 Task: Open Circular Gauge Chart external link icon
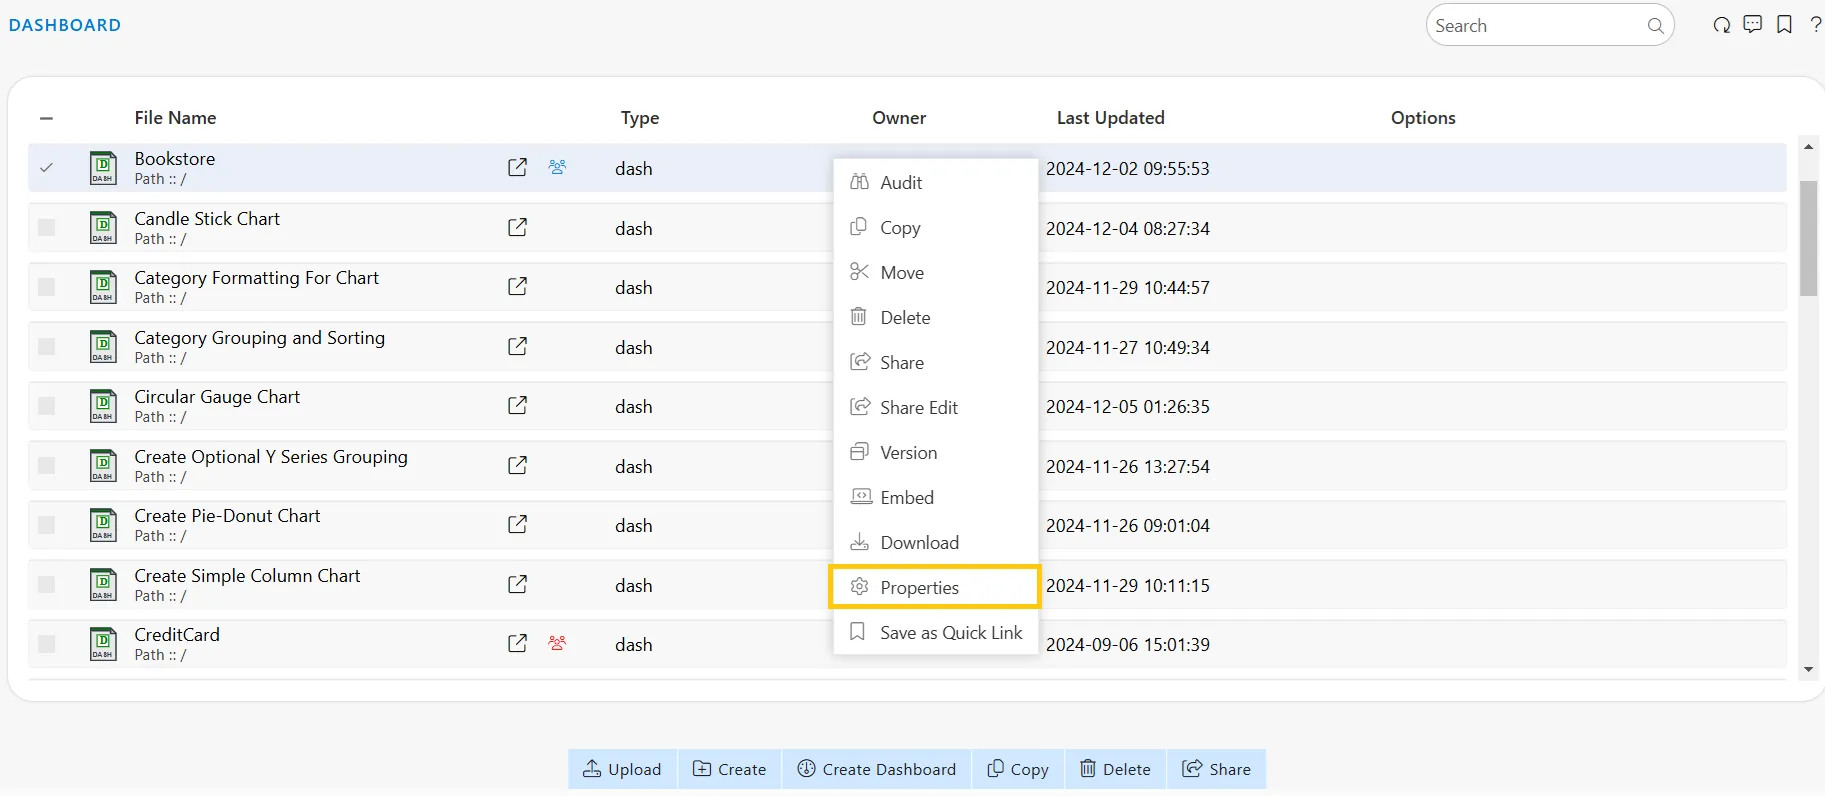pyautogui.click(x=517, y=405)
